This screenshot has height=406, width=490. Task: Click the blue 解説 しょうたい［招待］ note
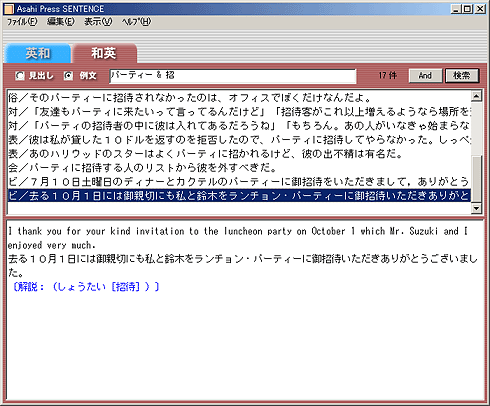(86, 286)
